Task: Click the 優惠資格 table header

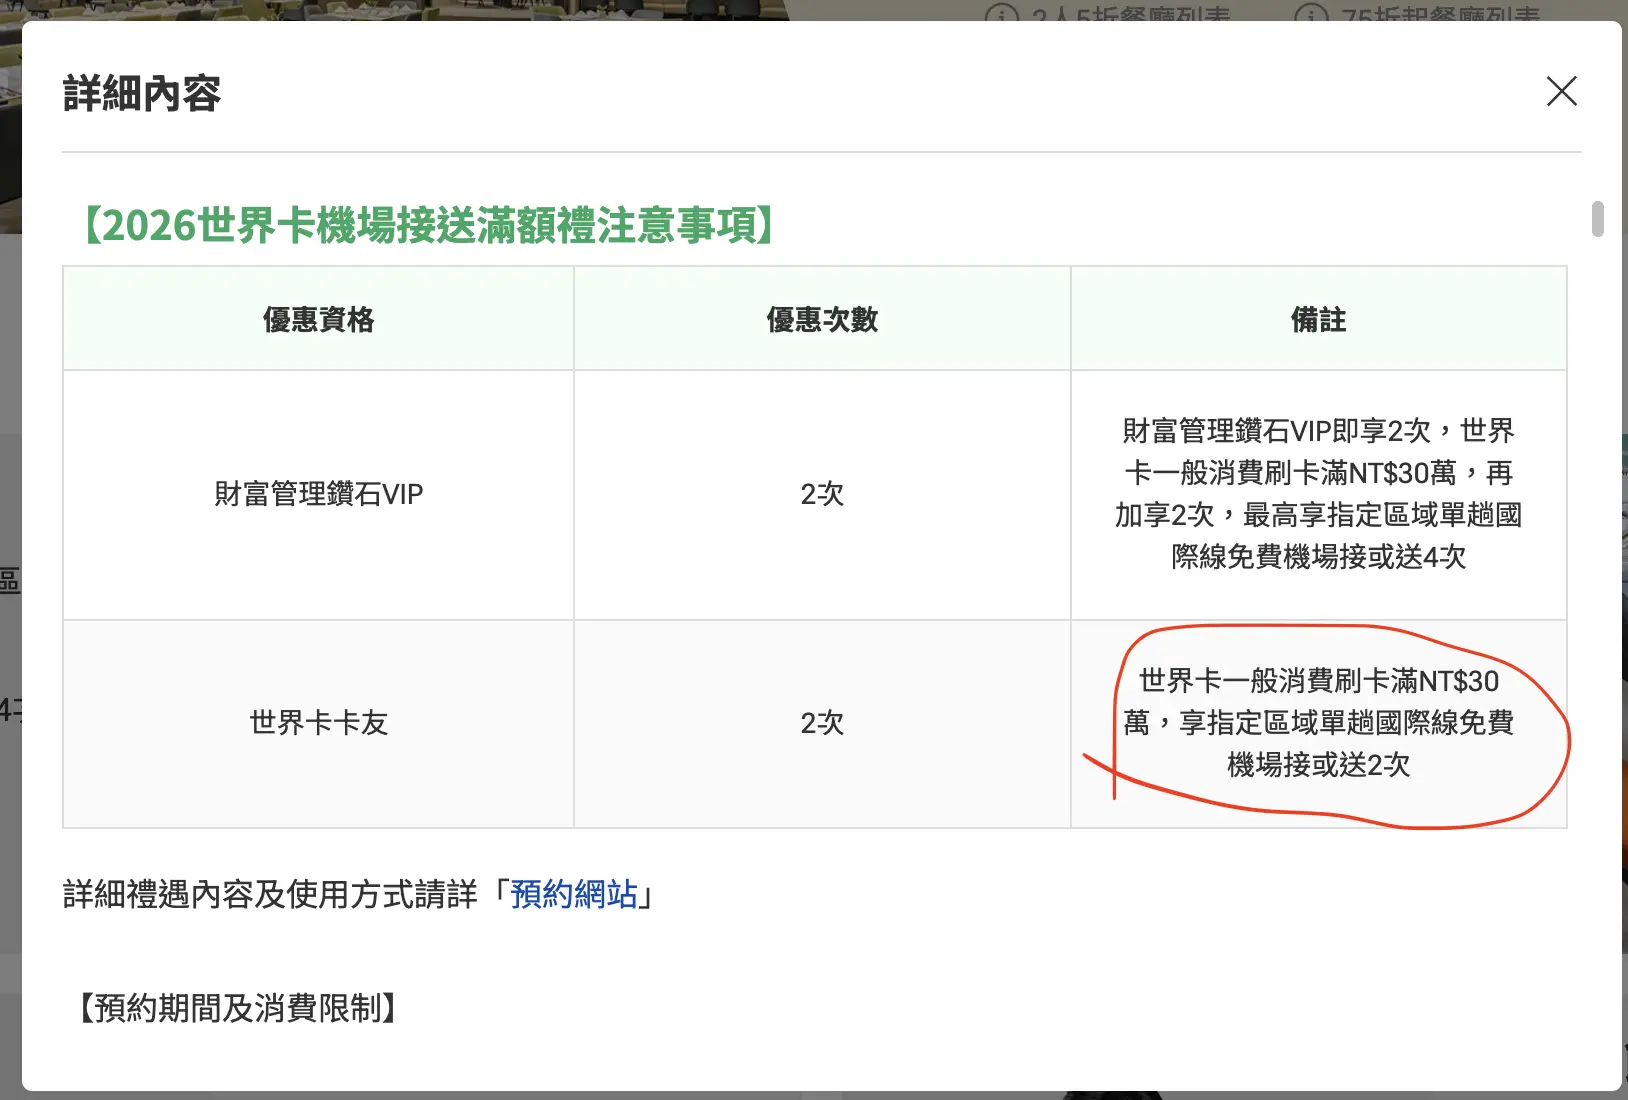Action: (x=317, y=318)
